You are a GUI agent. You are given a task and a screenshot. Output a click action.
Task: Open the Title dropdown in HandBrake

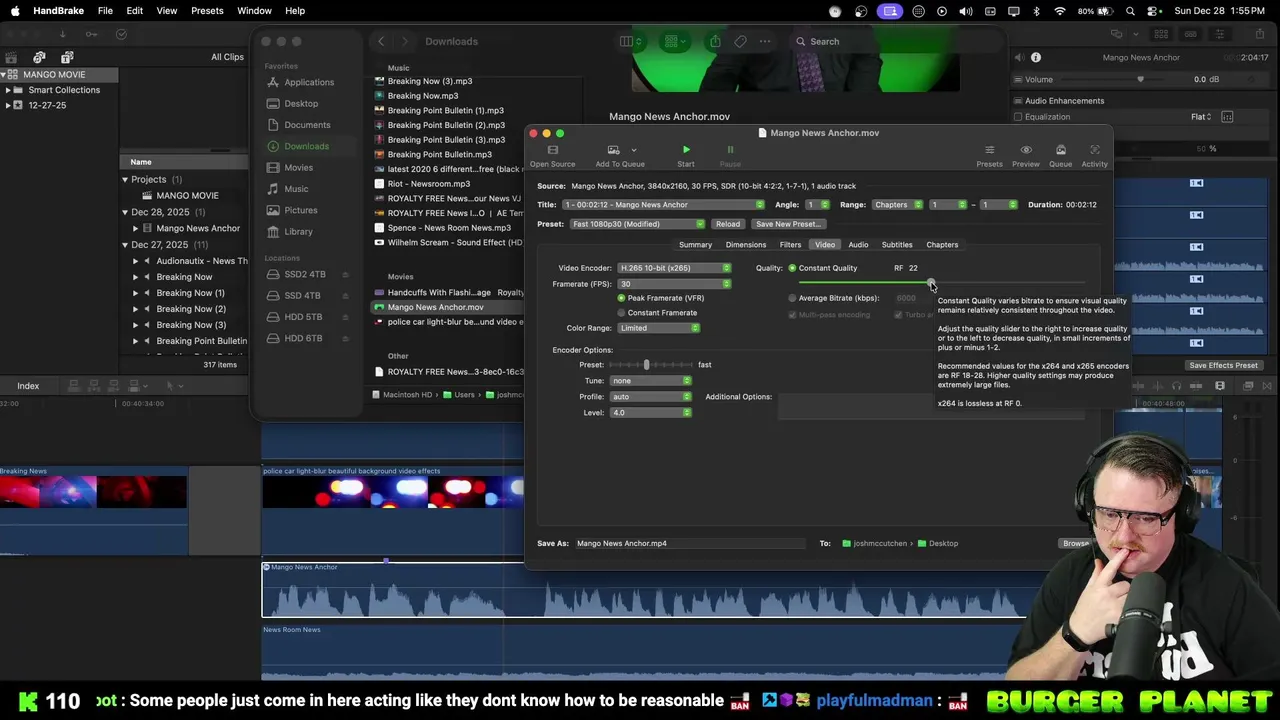point(664,205)
